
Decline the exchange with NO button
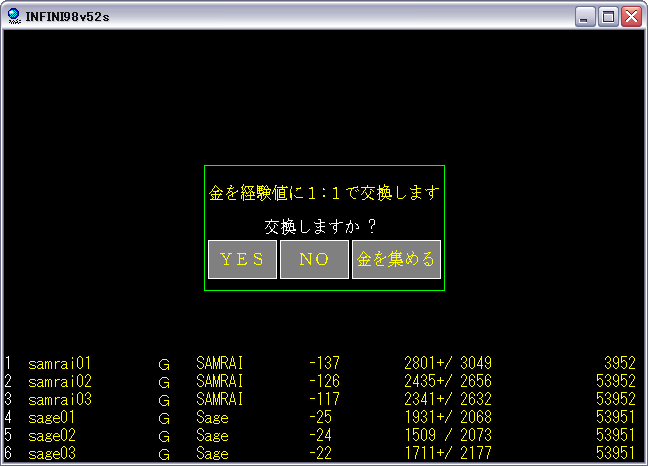pyautogui.click(x=314, y=259)
